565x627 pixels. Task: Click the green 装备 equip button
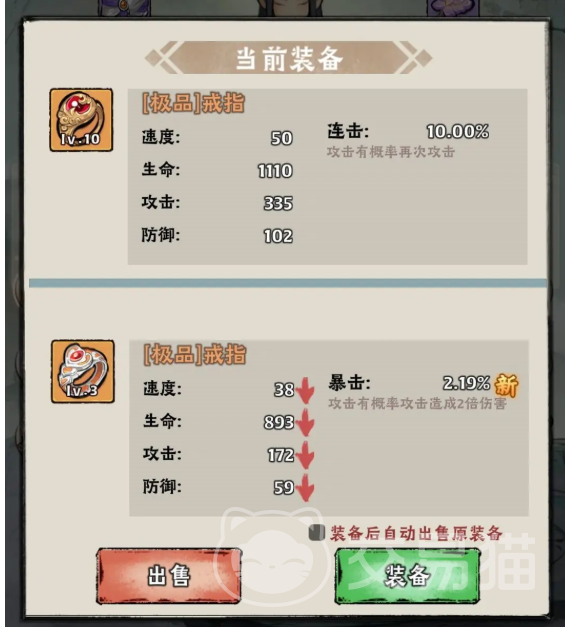[x=407, y=576]
